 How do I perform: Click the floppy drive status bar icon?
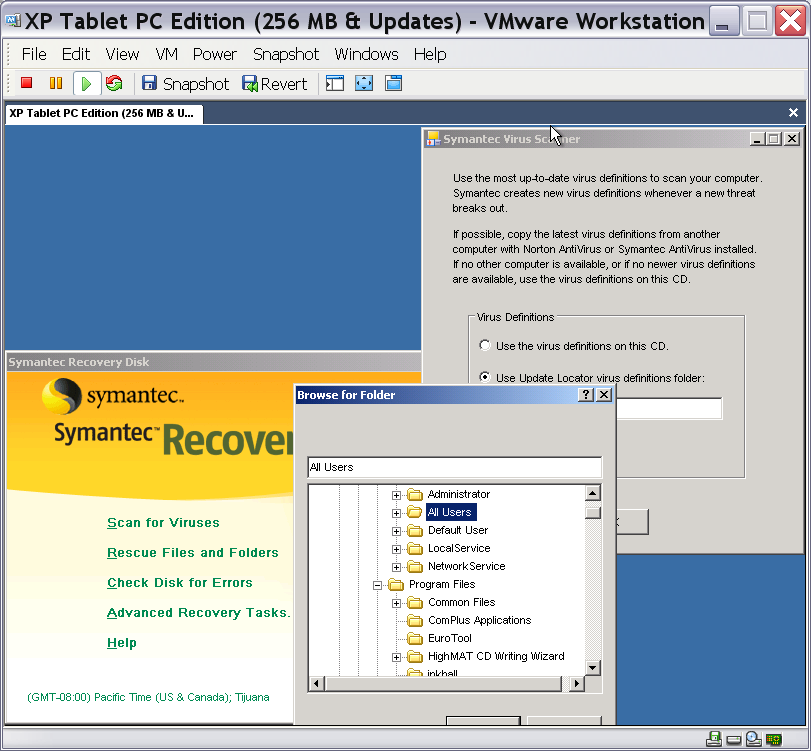pyautogui.click(x=714, y=740)
